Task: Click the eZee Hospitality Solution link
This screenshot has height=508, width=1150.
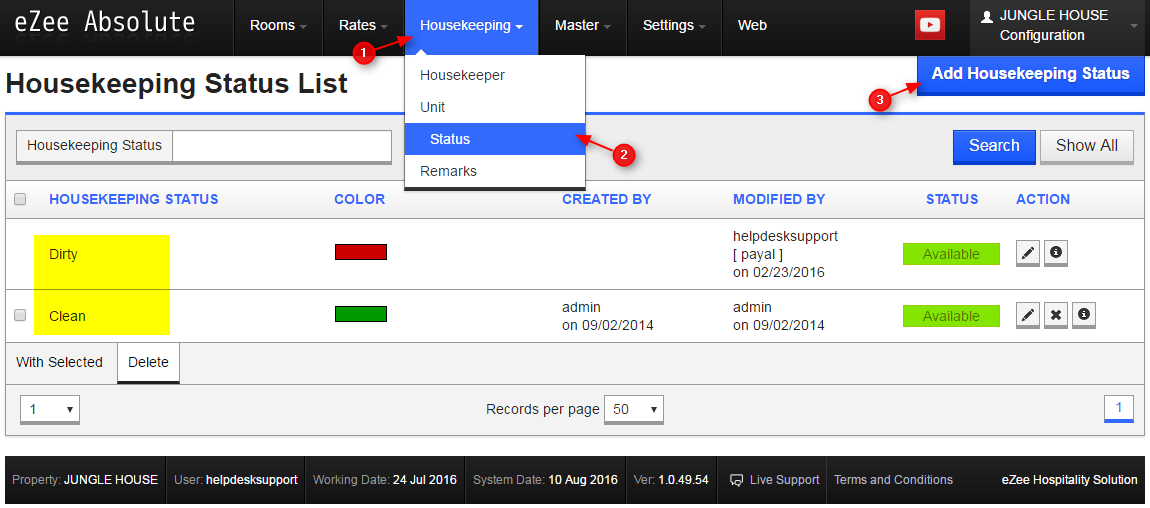Action: tap(1069, 480)
